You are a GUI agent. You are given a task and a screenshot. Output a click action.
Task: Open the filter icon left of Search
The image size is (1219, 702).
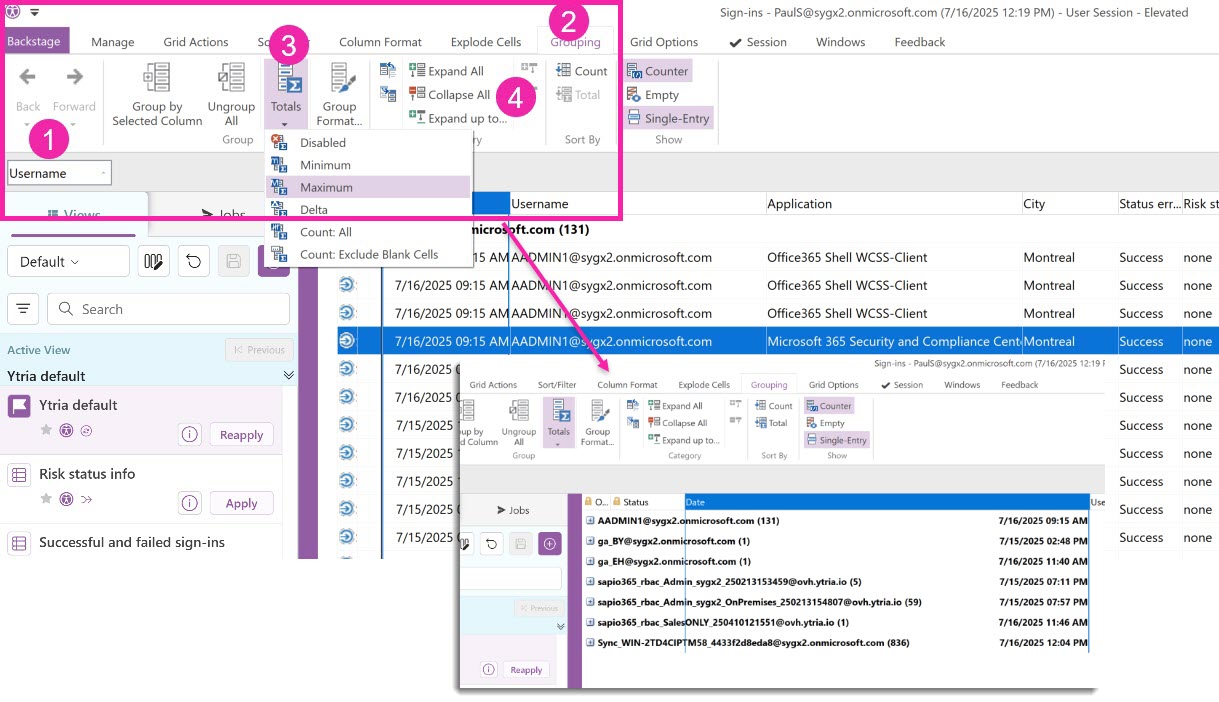pos(23,309)
